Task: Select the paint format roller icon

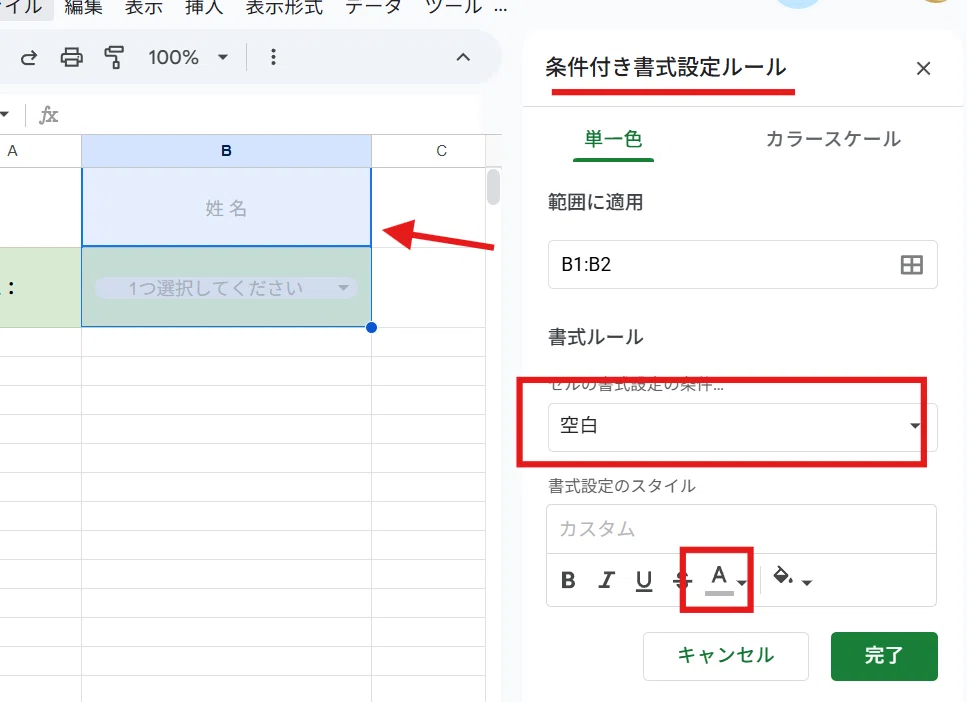Action: click(114, 57)
